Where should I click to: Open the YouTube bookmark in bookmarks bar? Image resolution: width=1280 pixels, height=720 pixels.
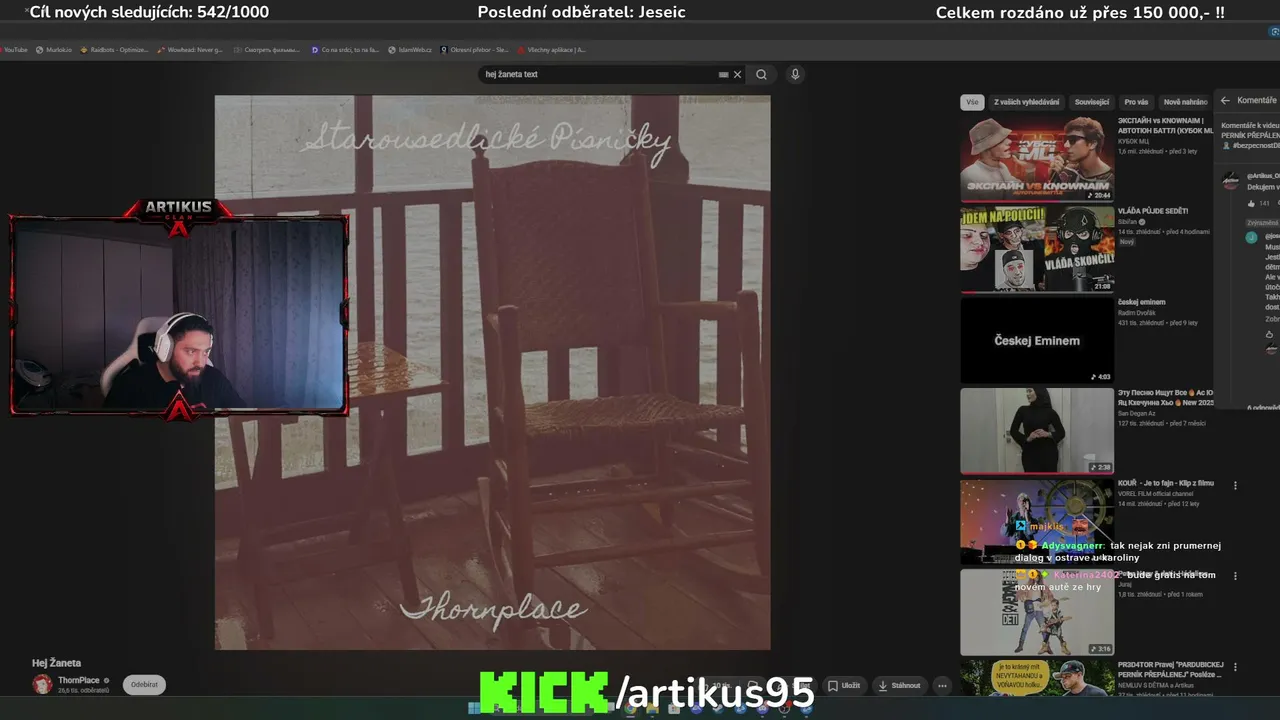(14, 49)
